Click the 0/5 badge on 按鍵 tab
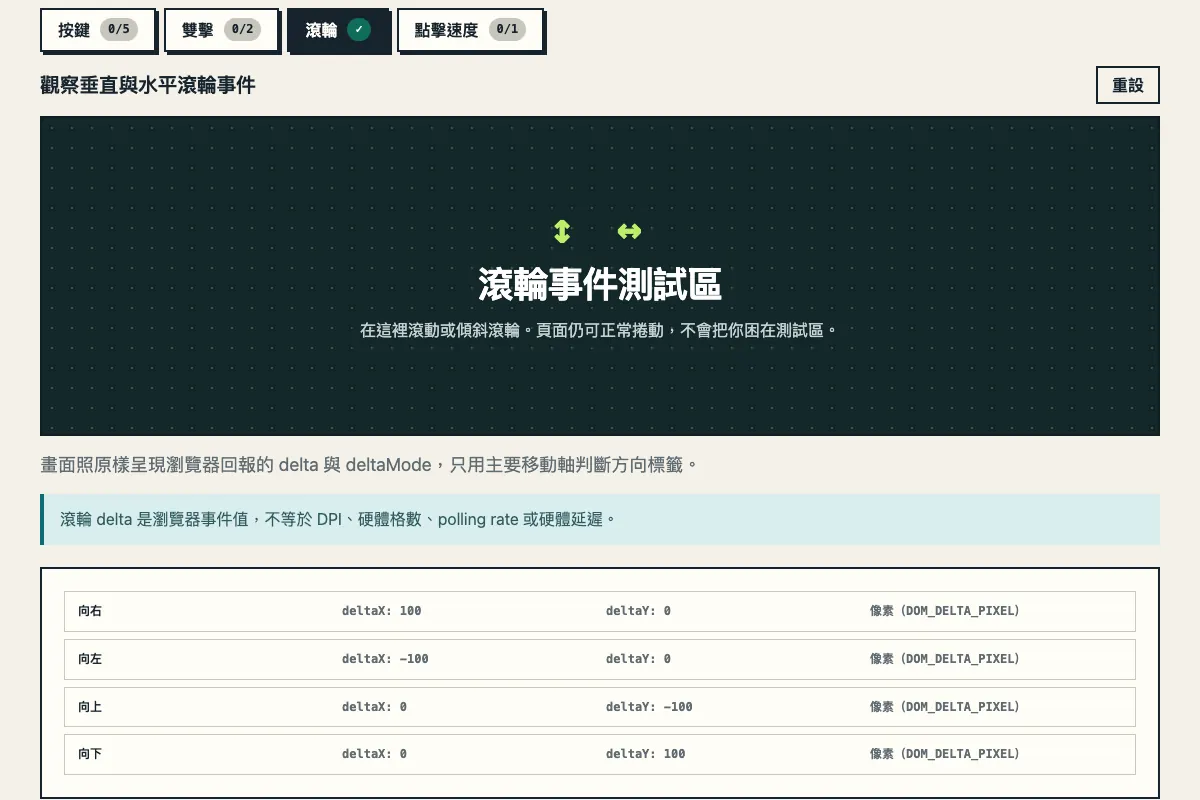 (119, 30)
